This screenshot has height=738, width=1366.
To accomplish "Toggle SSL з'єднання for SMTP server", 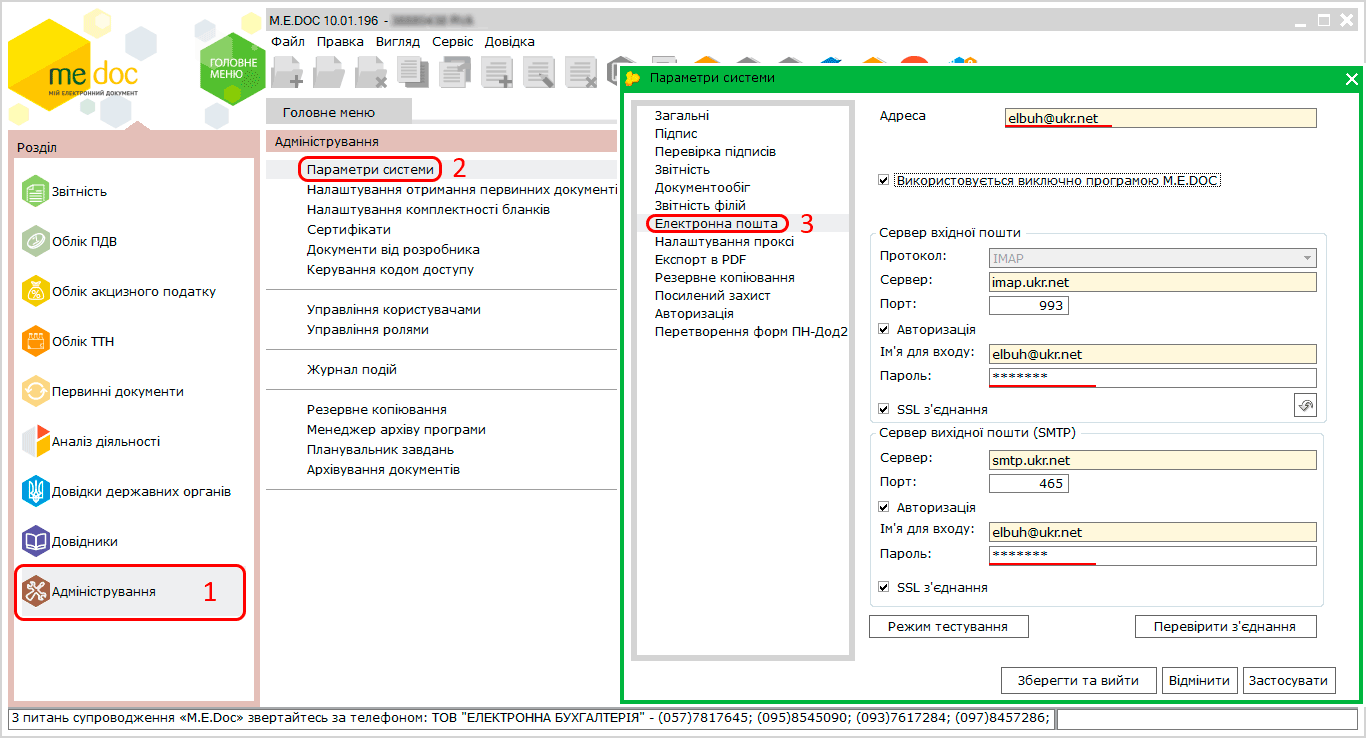I will coord(883,587).
